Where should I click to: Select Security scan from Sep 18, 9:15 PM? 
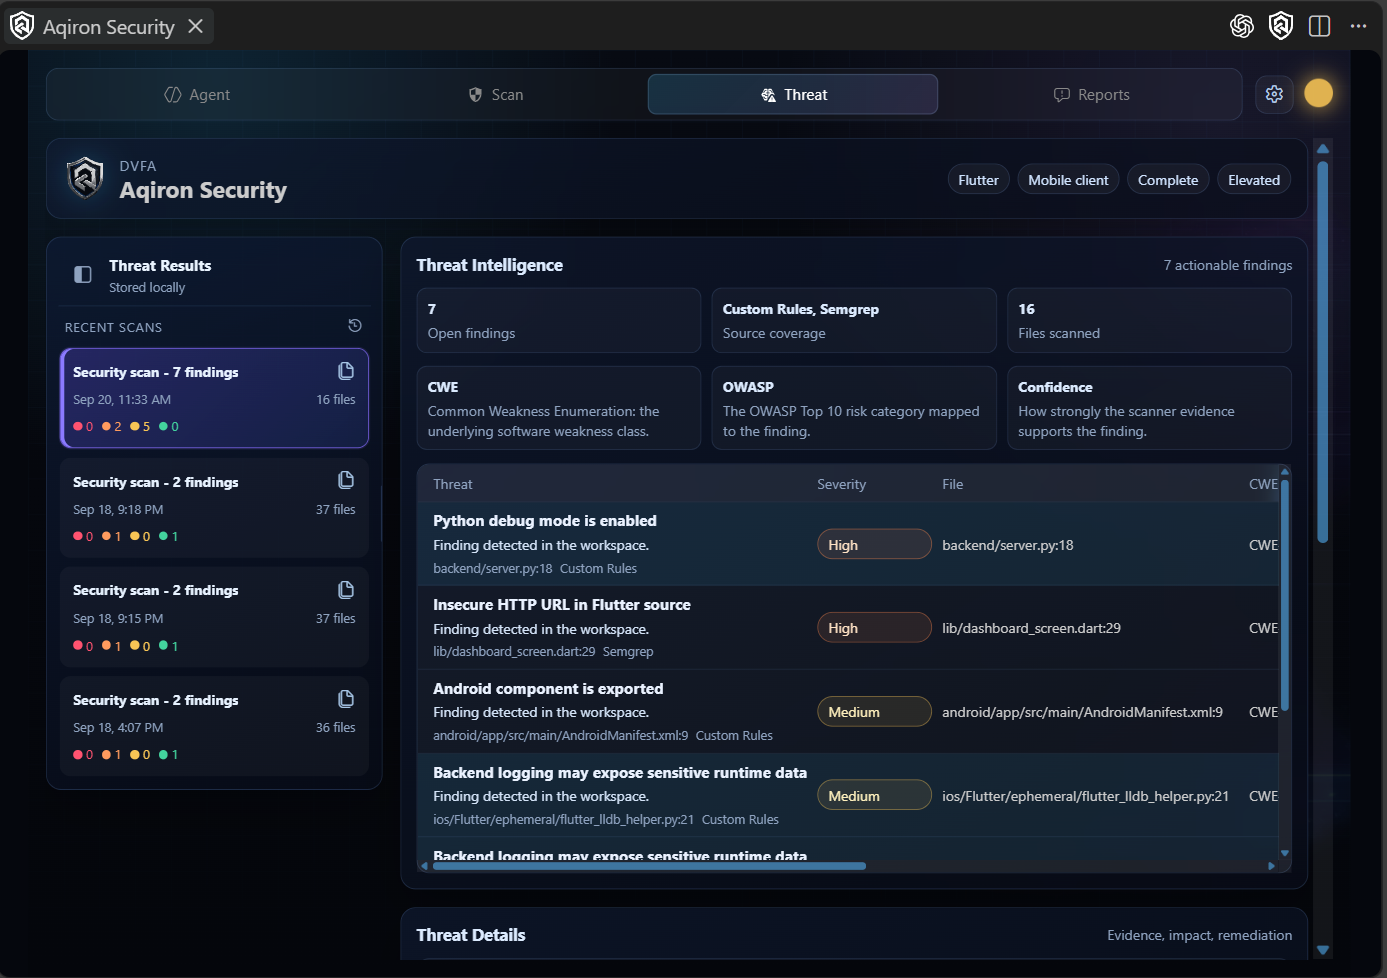click(215, 617)
